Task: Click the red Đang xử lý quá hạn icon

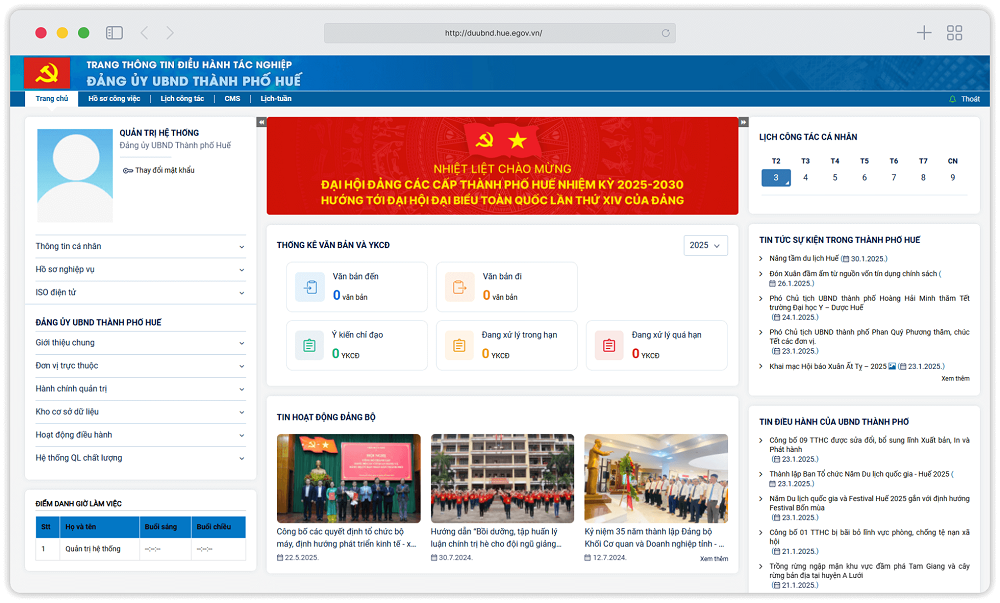Action: pyautogui.click(x=609, y=346)
